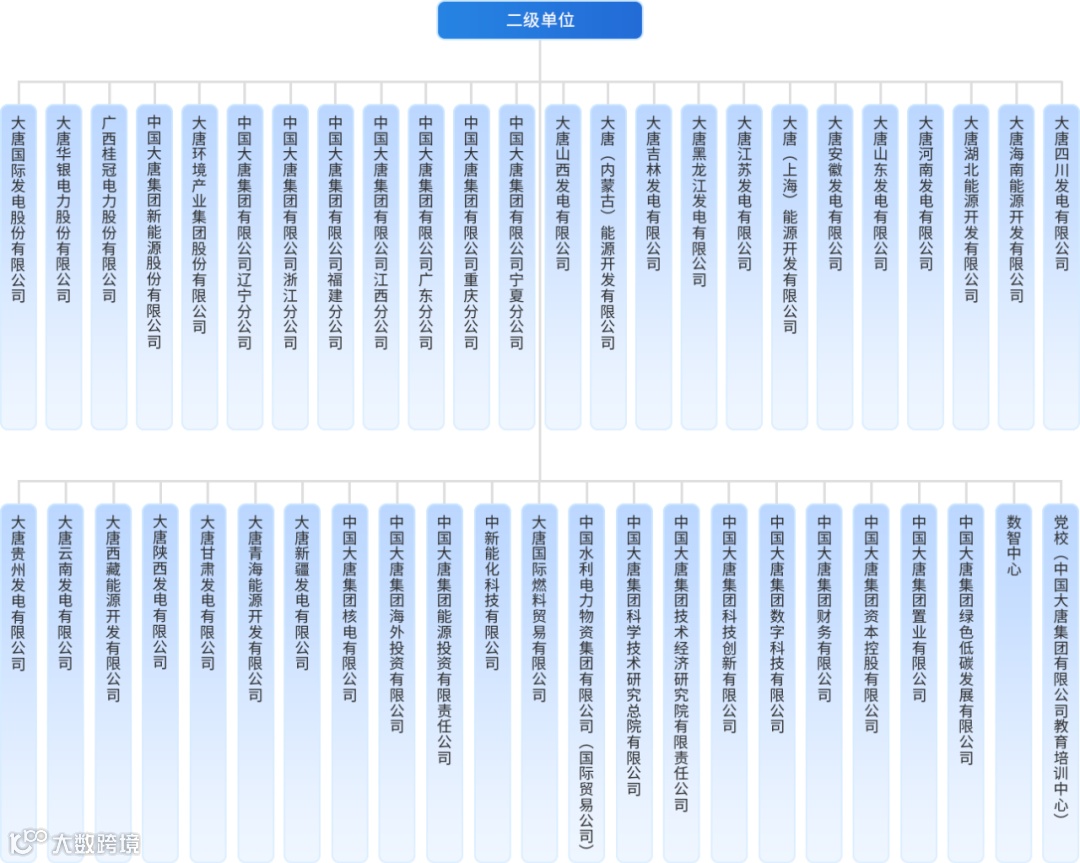This screenshot has height=863, width=1080.
Task: Select the 辽宁分公司 box
Action: pyautogui.click(x=245, y=267)
